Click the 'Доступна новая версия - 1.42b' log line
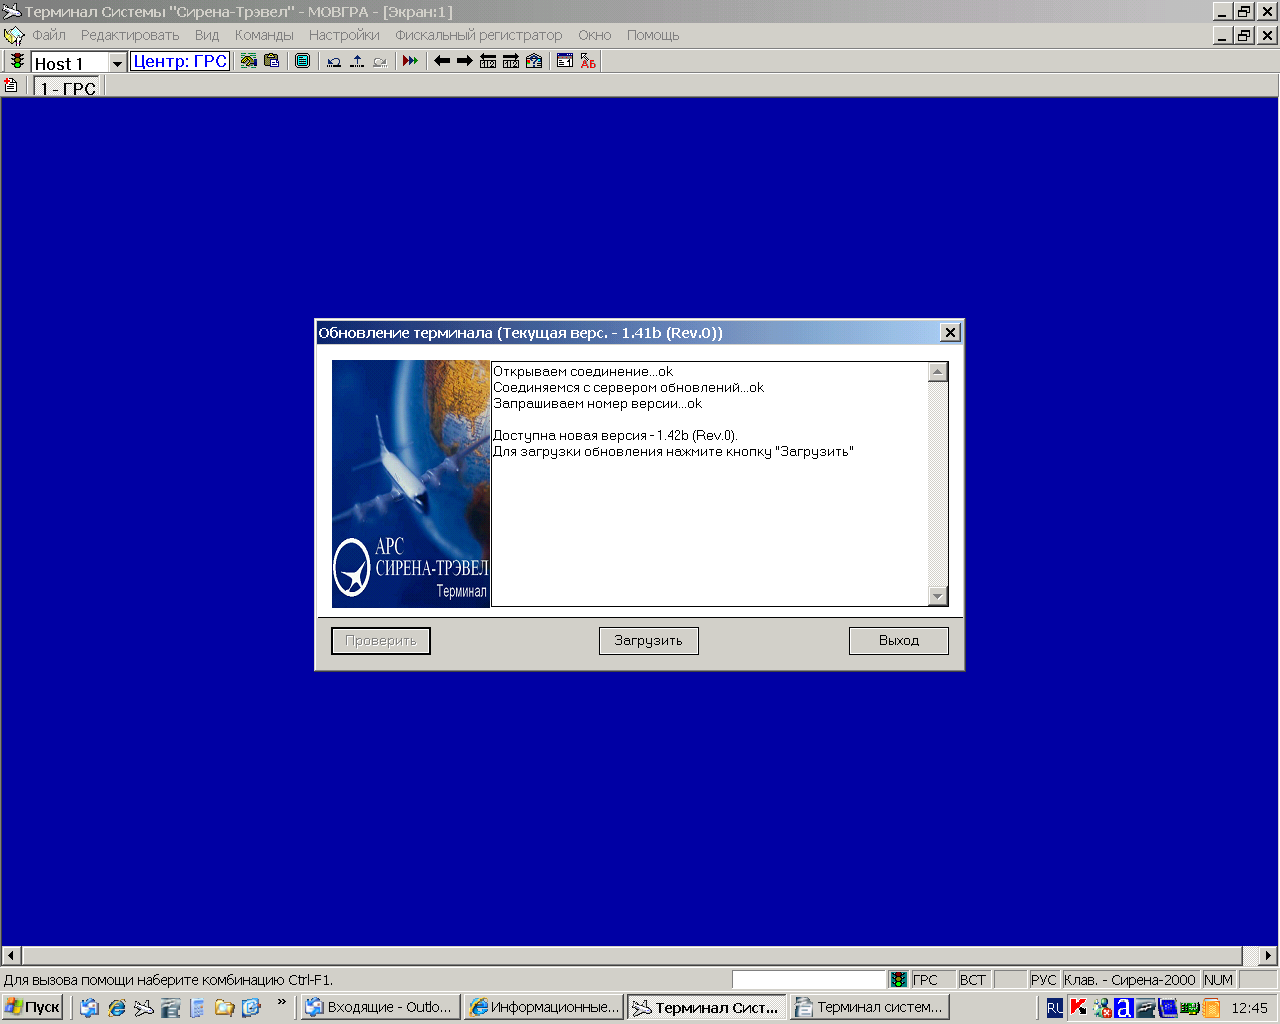The height and width of the screenshot is (1024, 1280). tap(615, 436)
